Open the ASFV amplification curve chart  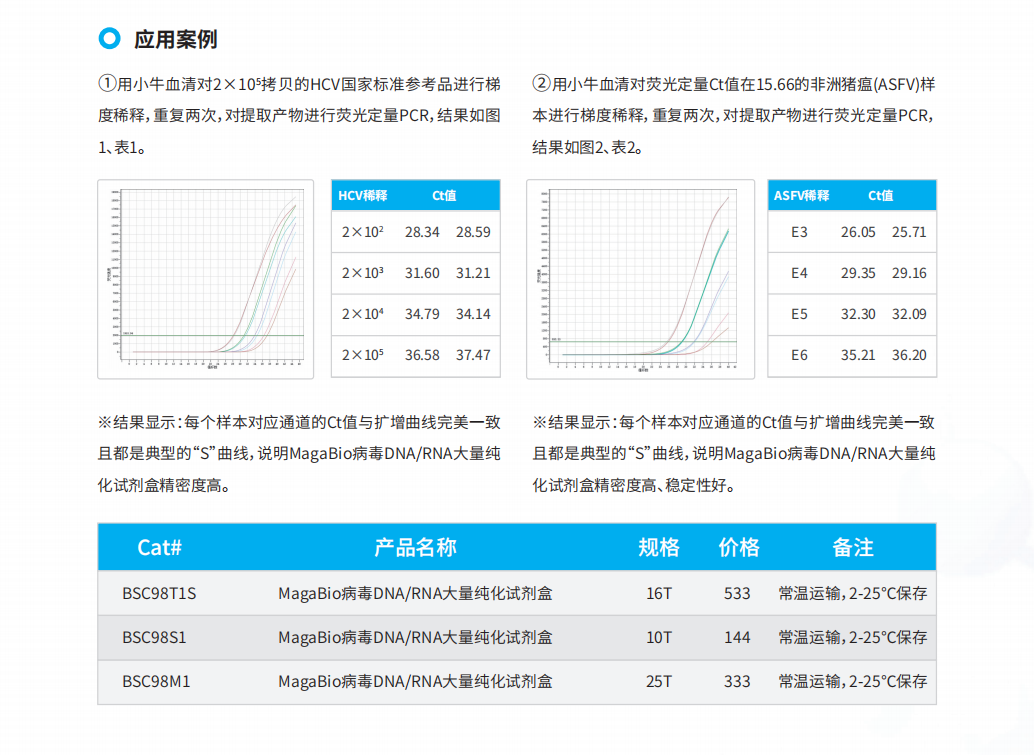(x=640, y=279)
